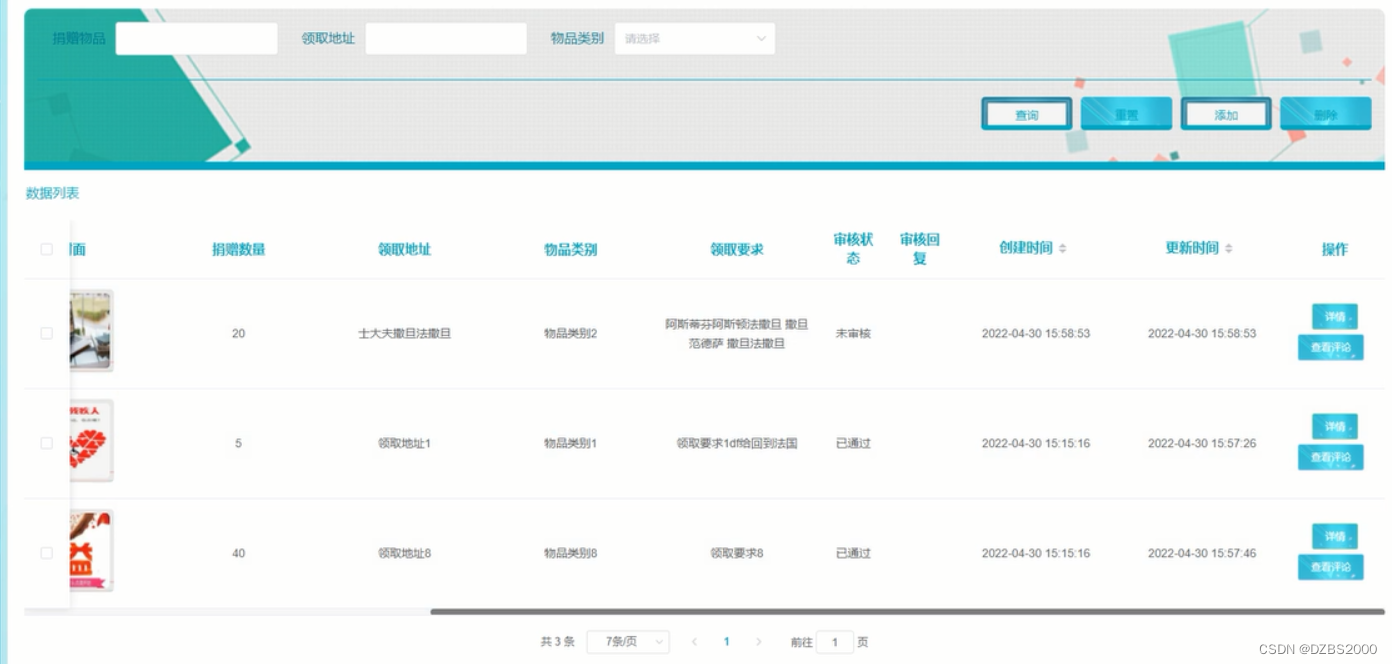Click created time 2022-04-30 15:58:53 cell
The image size is (1392, 664).
[x=1036, y=333]
